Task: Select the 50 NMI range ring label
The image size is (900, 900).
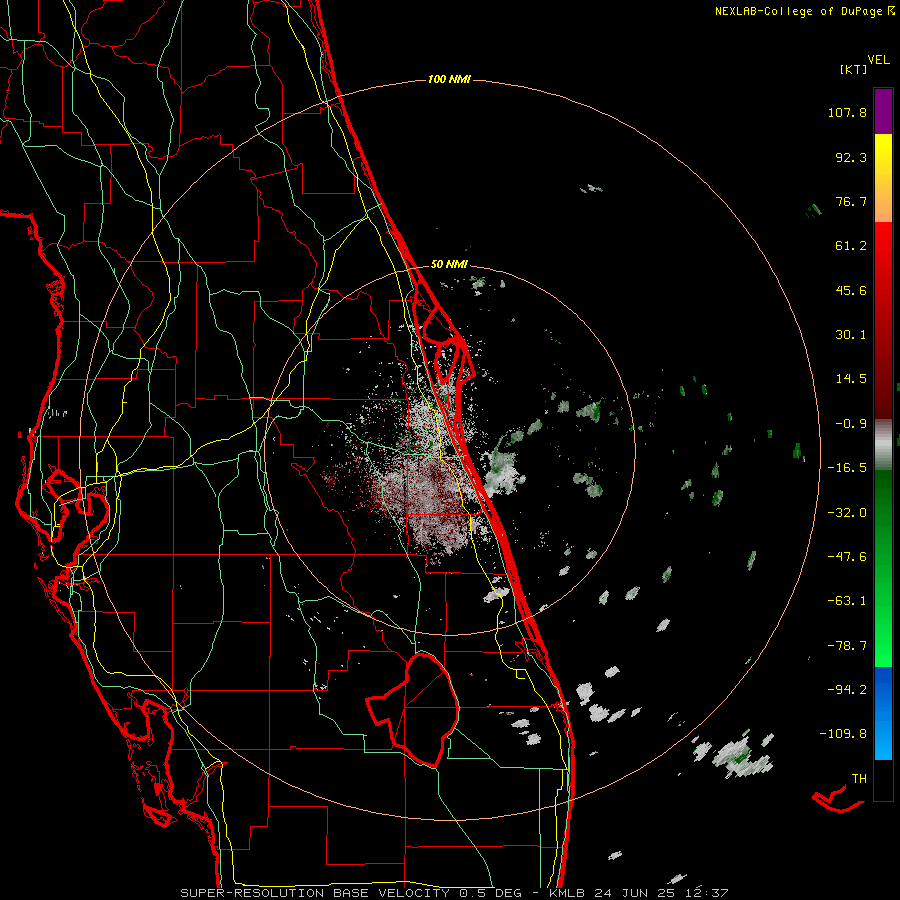Action: click(x=449, y=264)
